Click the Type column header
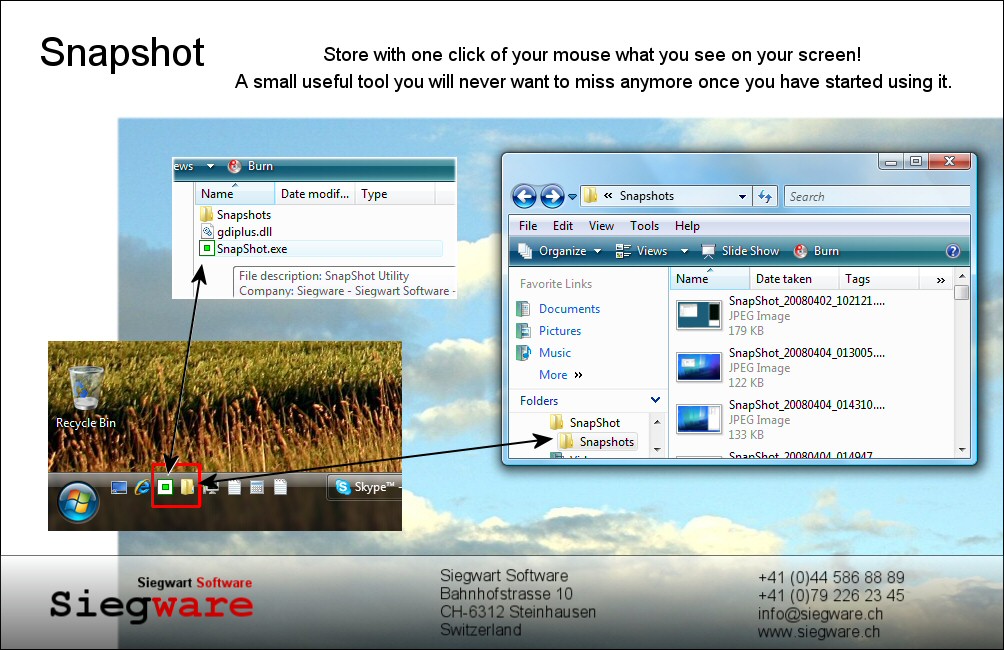This screenshot has height=650, width=1004. click(x=395, y=193)
